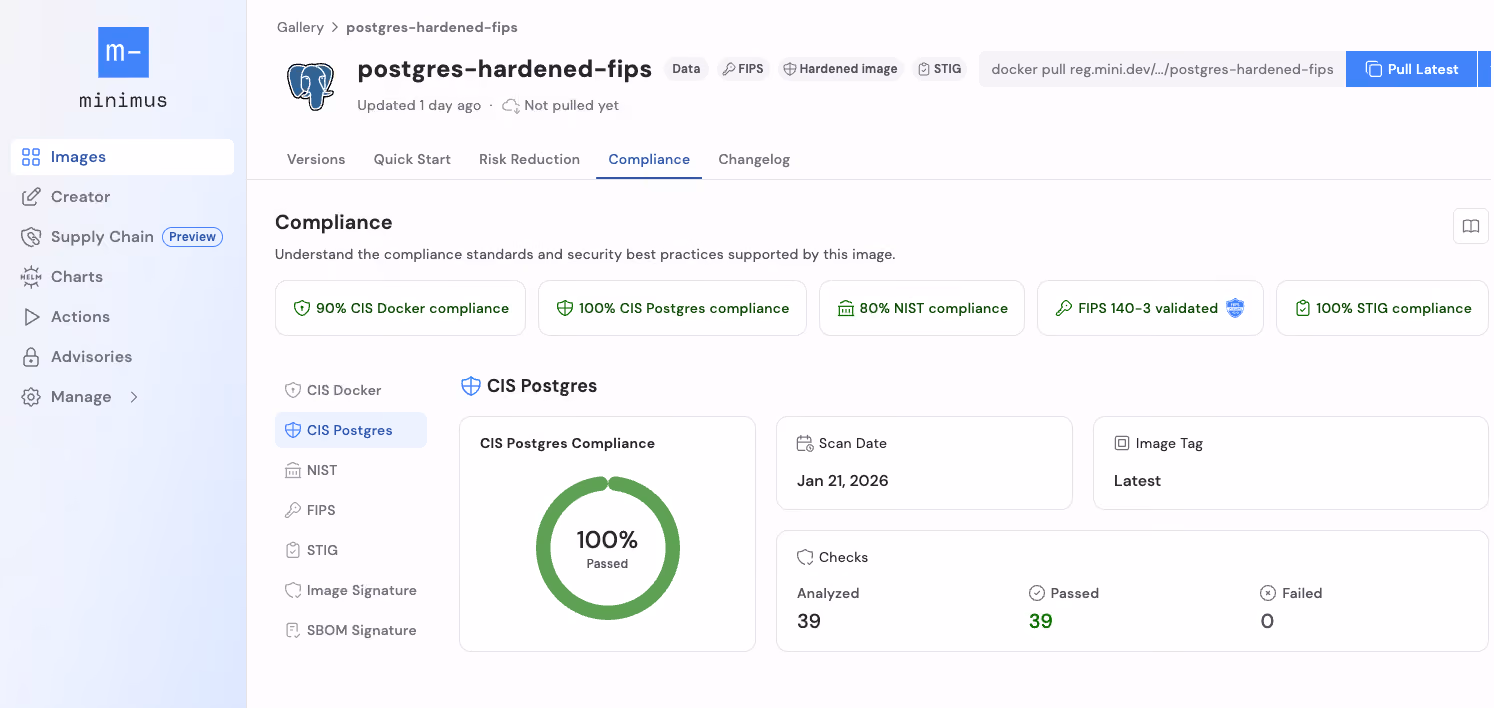Click the FIPS validated certificate badge icon
Screen dimensions: 1494x708
point(1235,308)
